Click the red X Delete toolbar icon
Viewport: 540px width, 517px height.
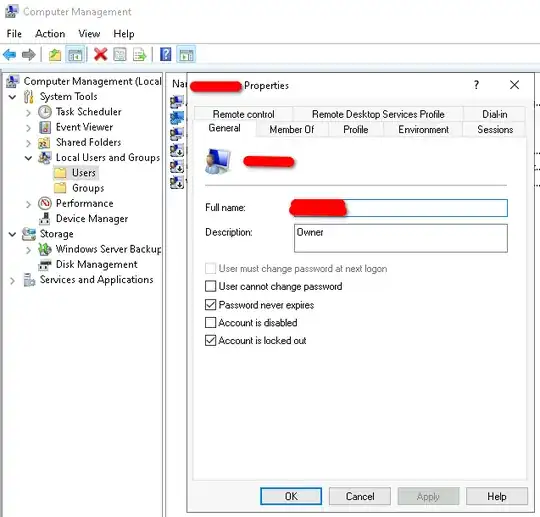pos(101,54)
